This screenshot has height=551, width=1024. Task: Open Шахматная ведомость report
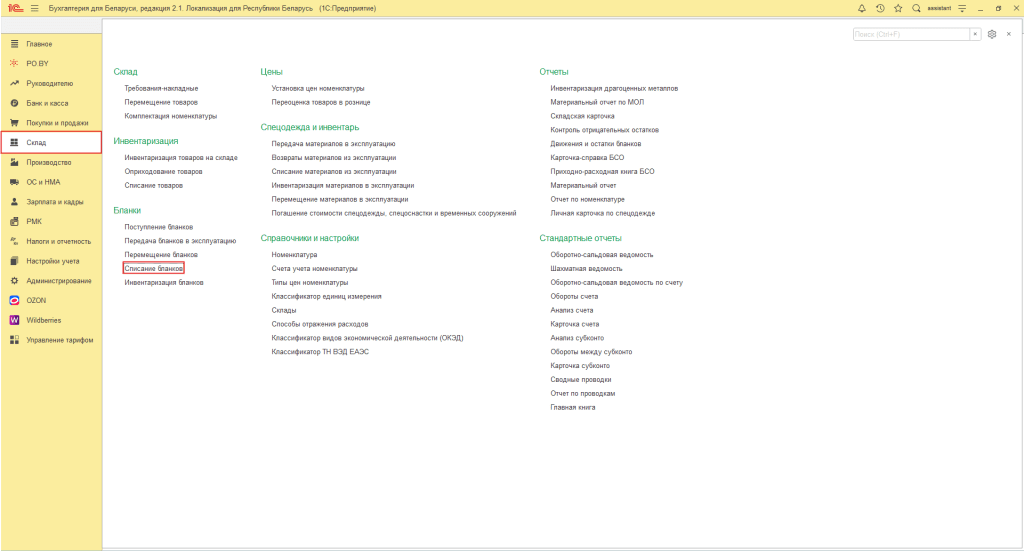[x=586, y=268]
